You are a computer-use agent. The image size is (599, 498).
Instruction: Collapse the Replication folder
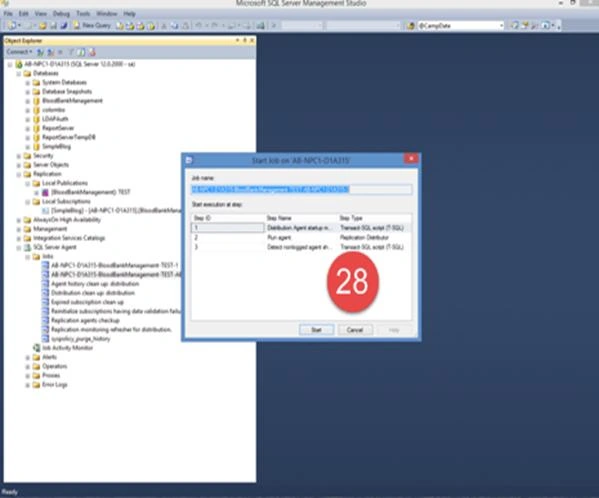tap(18, 175)
